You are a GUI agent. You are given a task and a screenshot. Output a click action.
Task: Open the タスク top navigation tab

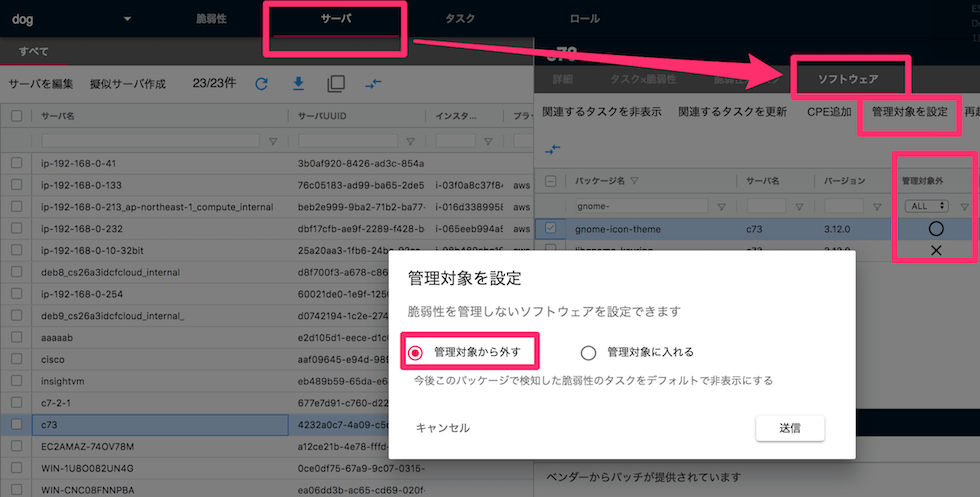coord(460,19)
